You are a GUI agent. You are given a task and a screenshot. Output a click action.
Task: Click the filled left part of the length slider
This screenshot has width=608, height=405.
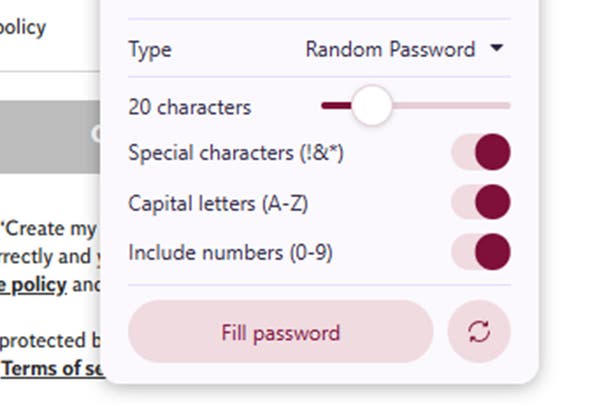click(335, 105)
